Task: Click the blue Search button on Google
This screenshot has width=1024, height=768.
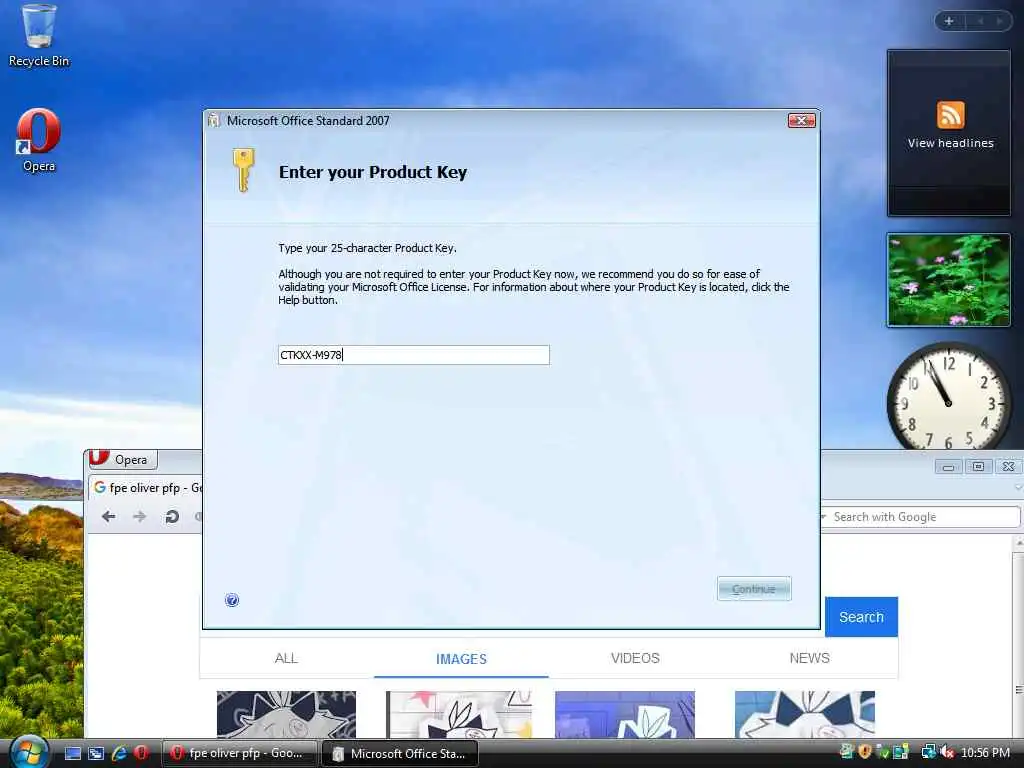Action: coord(861,616)
